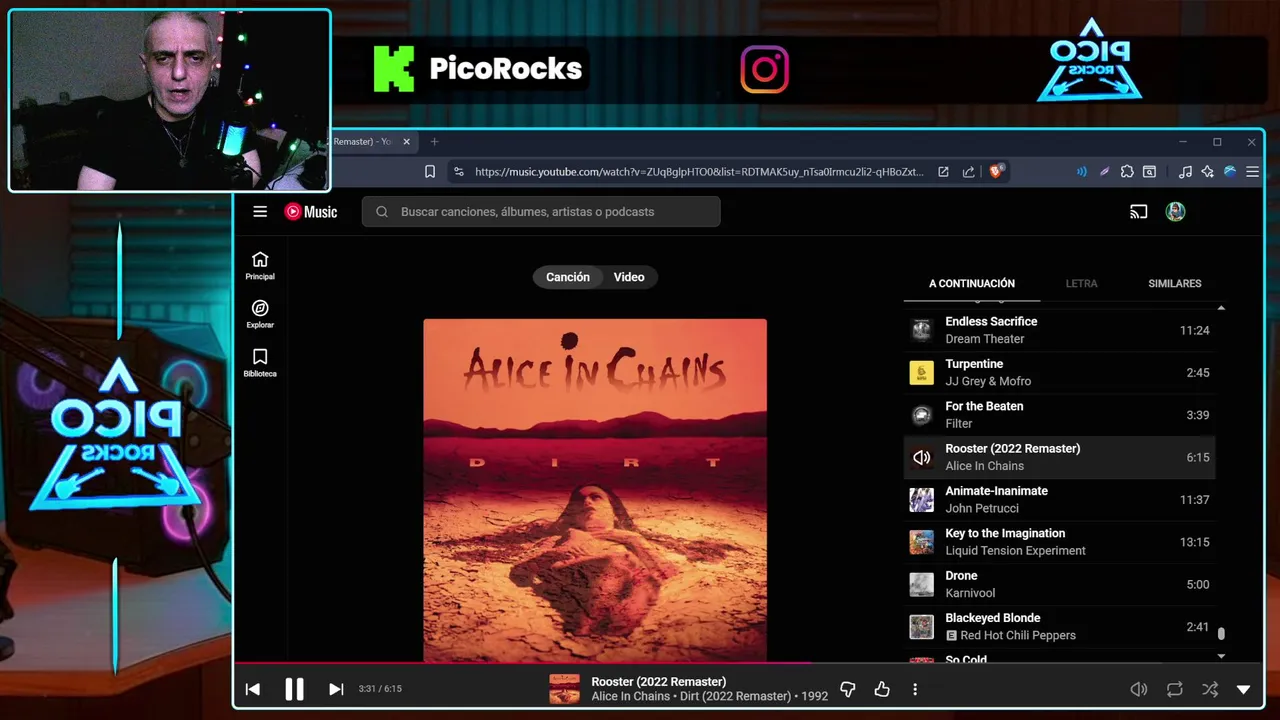
Task: Click the Liquid Tension Experiment artist name
Action: pyautogui.click(x=1015, y=551)
